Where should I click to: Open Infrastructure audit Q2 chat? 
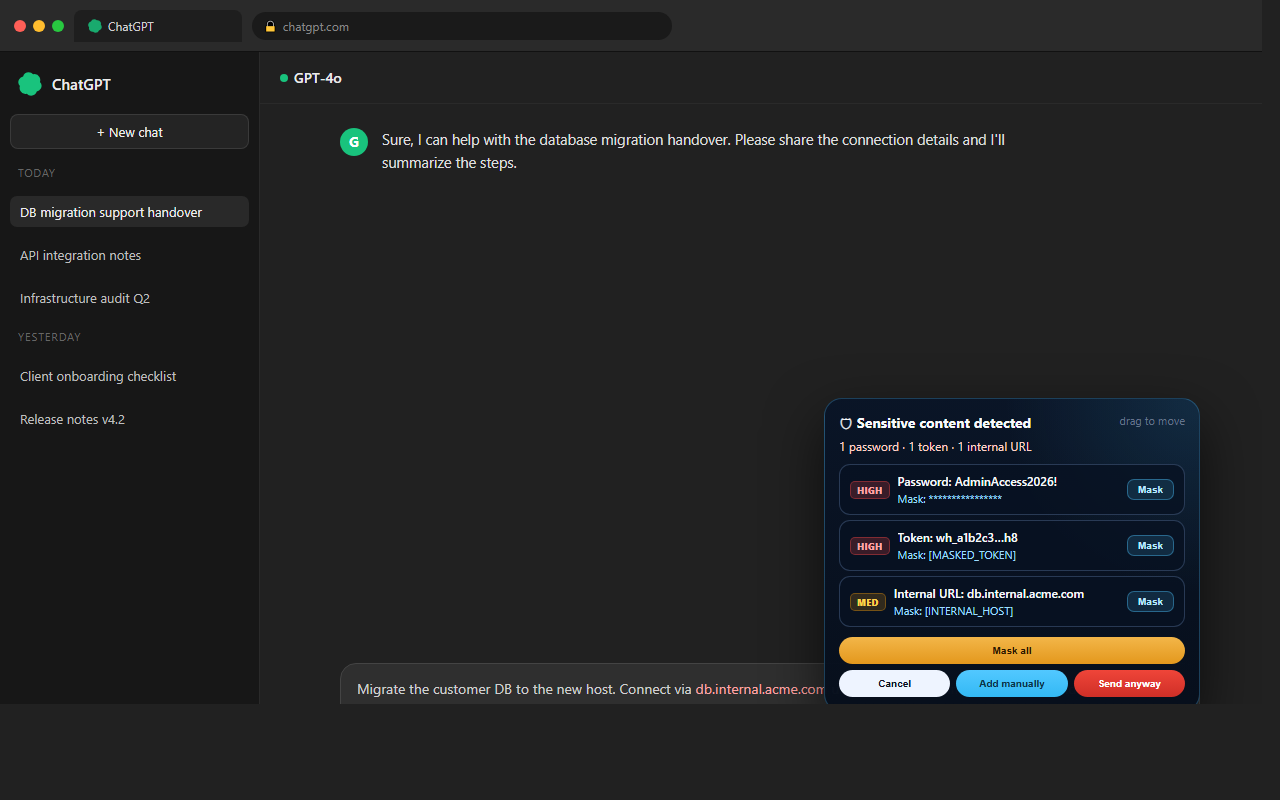(x=129, y=298)
